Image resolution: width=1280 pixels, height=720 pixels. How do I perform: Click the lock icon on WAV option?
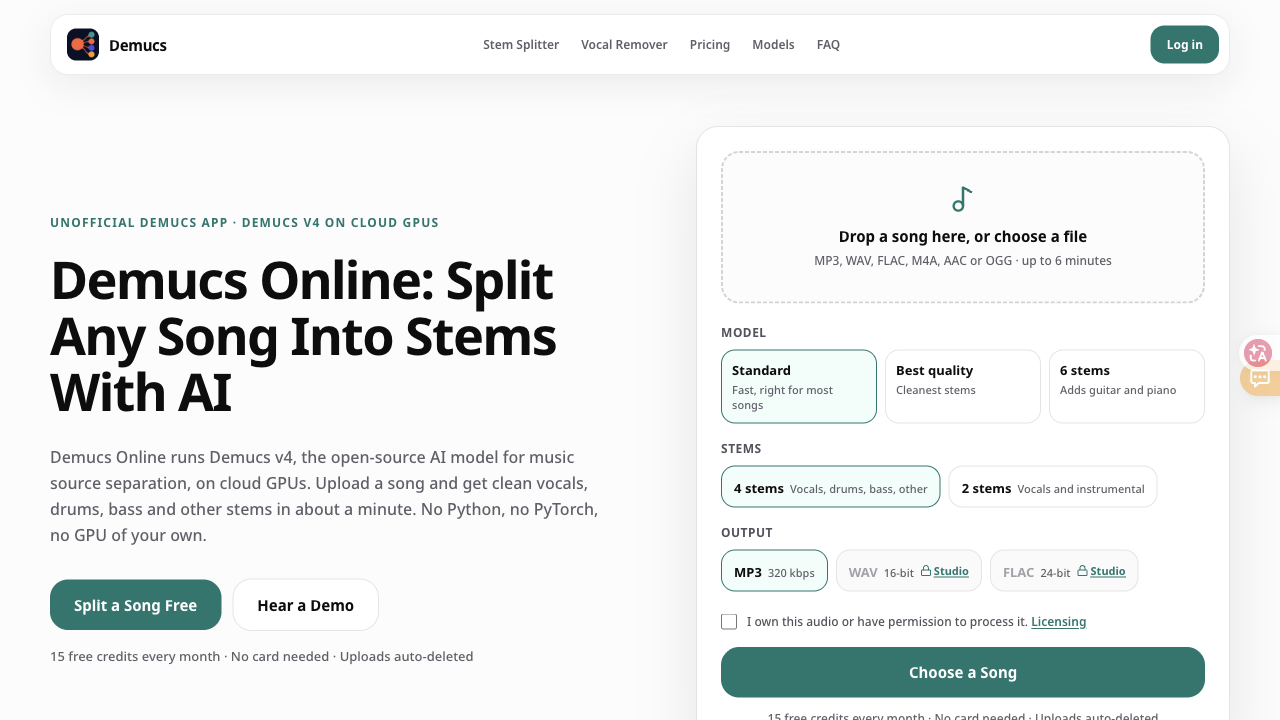(926, 571)
